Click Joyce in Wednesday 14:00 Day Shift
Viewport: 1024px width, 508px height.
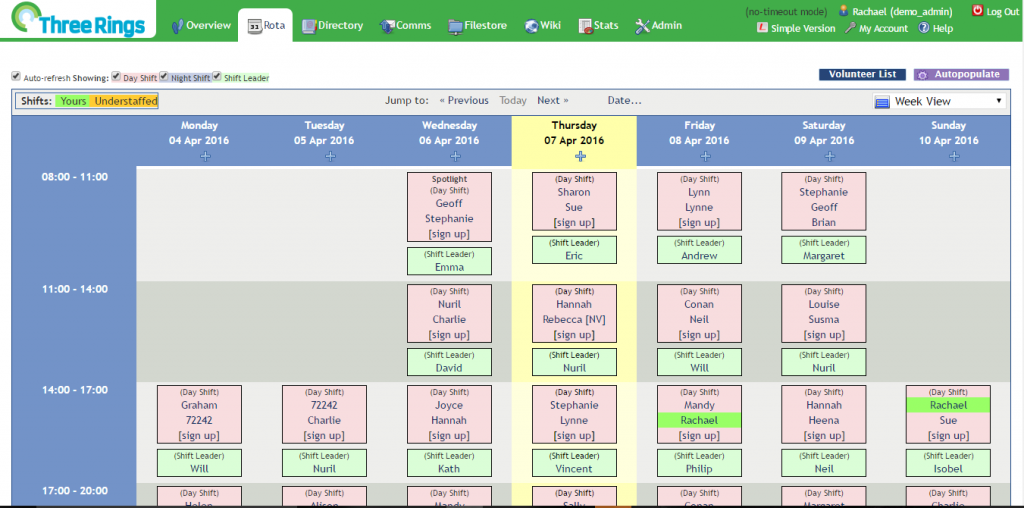tap(449, 405)
